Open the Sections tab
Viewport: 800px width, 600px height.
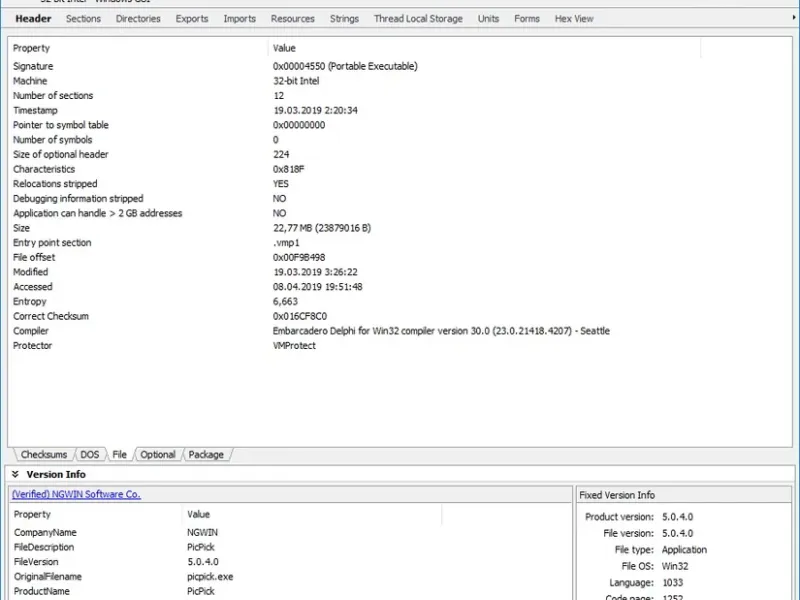tap(83, 19)
